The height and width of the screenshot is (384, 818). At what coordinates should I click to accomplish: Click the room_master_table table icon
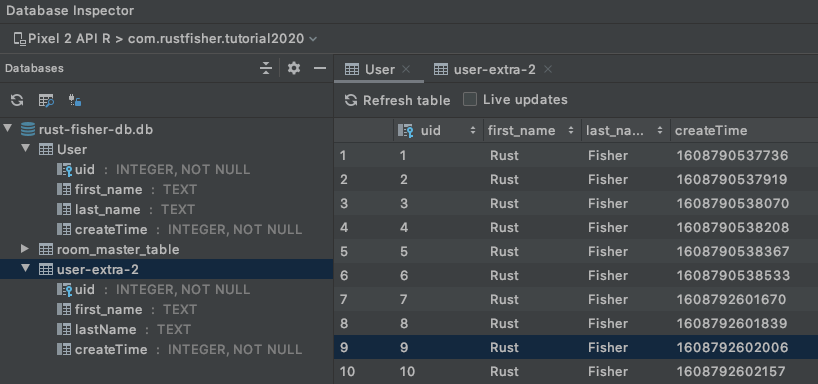[46, 250]
